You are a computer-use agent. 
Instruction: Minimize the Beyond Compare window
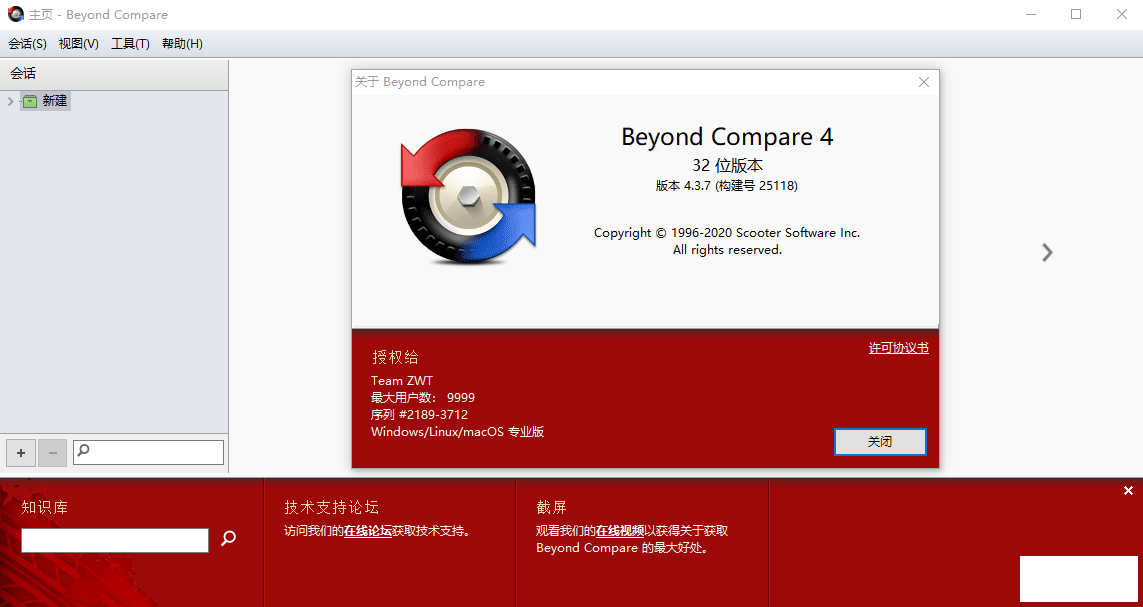1031,14
